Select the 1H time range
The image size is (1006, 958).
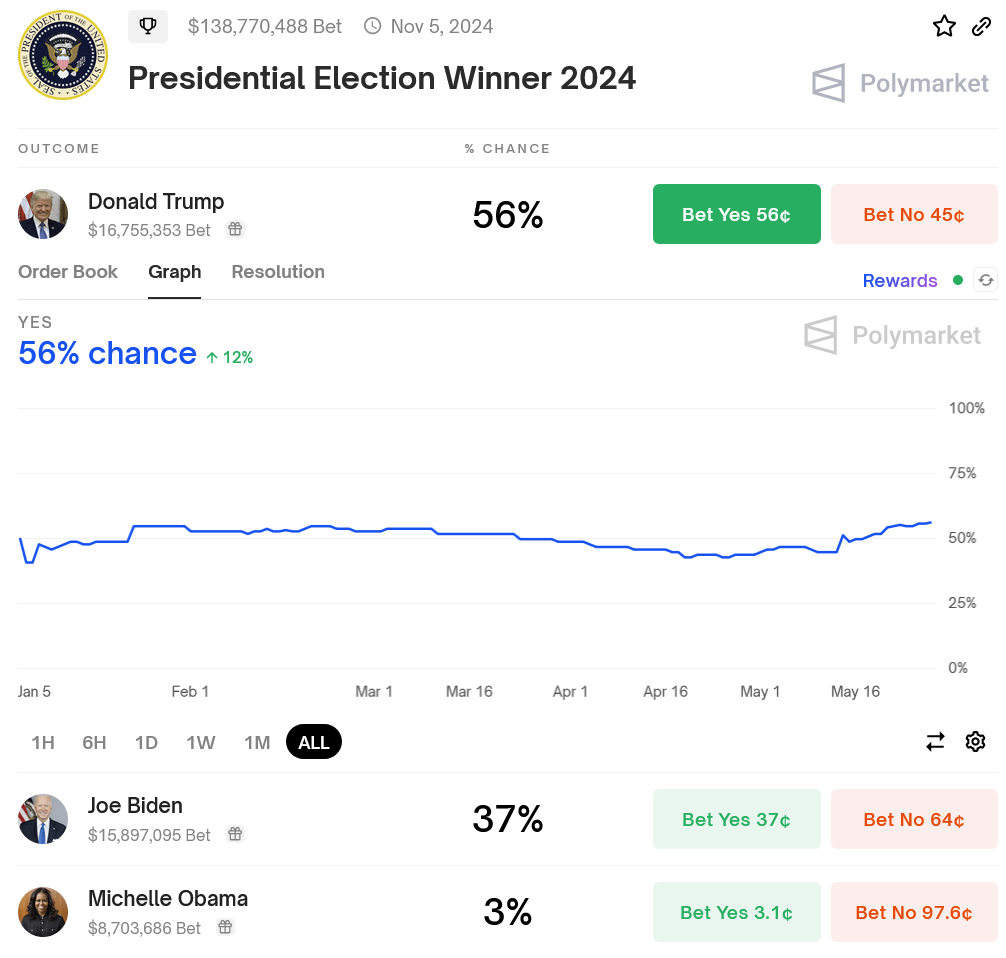[x=43, y=742]
